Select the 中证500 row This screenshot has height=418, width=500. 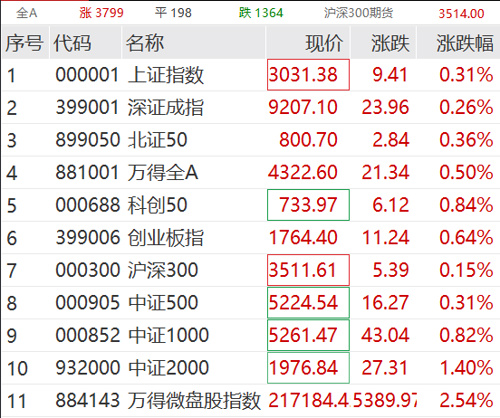[251, 302]
